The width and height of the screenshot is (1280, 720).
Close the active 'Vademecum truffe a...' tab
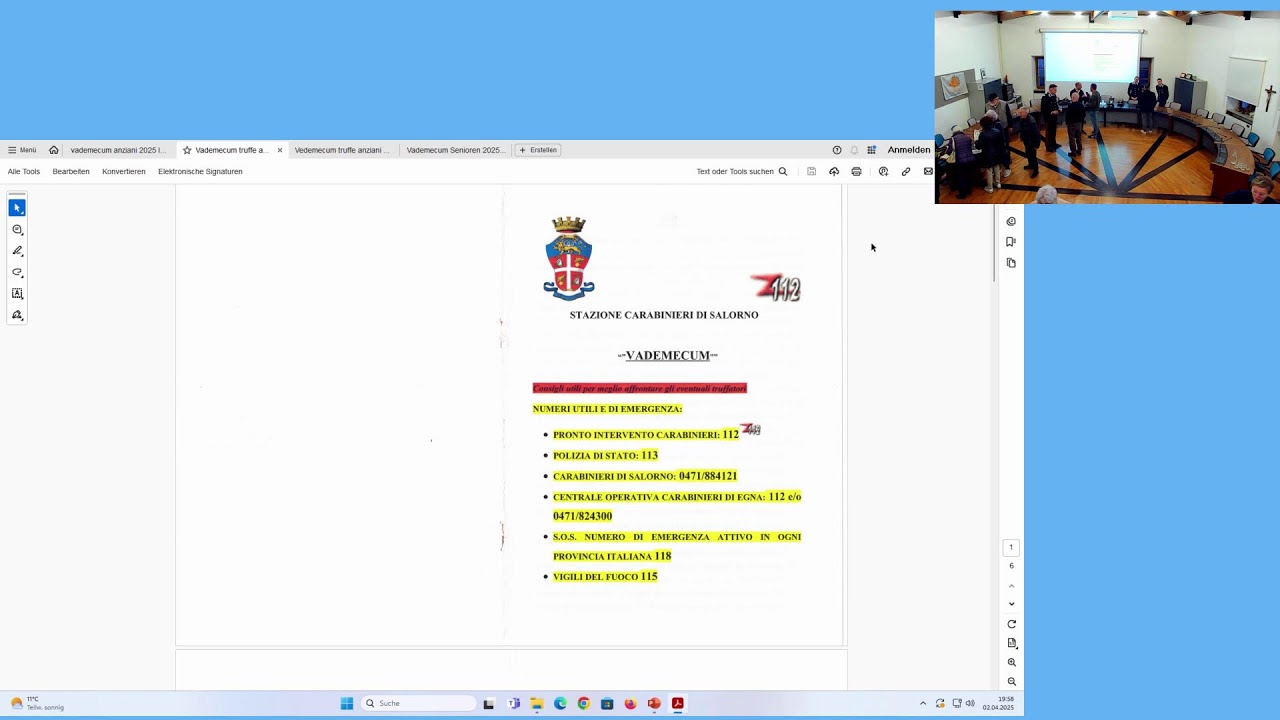(x=280, y=150)
